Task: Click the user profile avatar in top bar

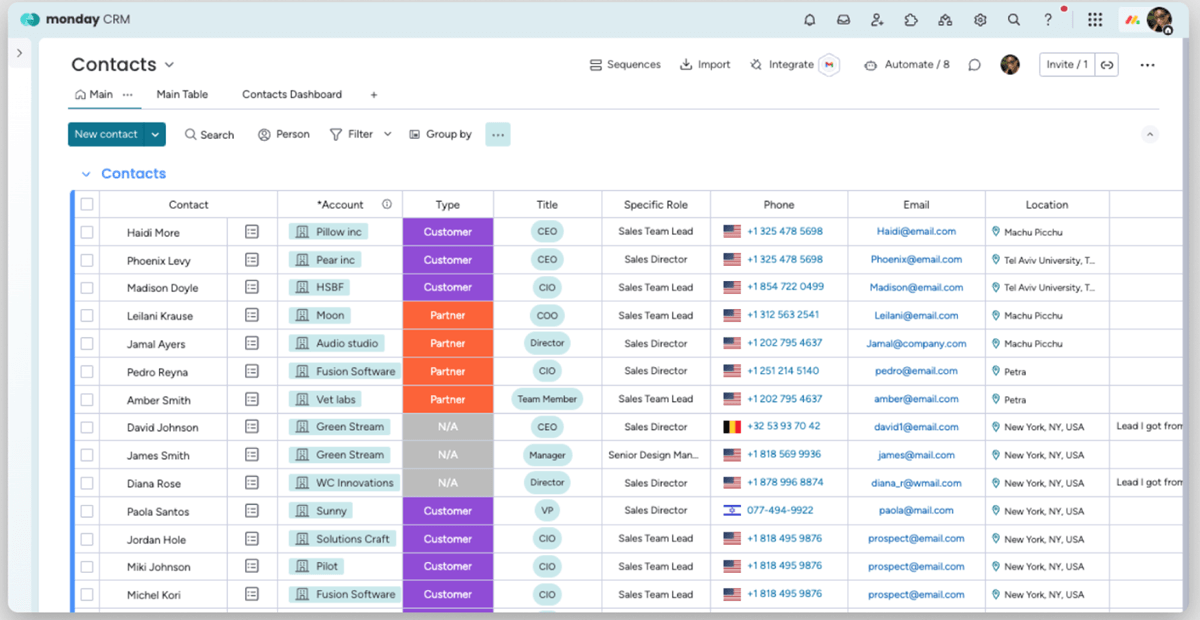Action: [1159, 20]
